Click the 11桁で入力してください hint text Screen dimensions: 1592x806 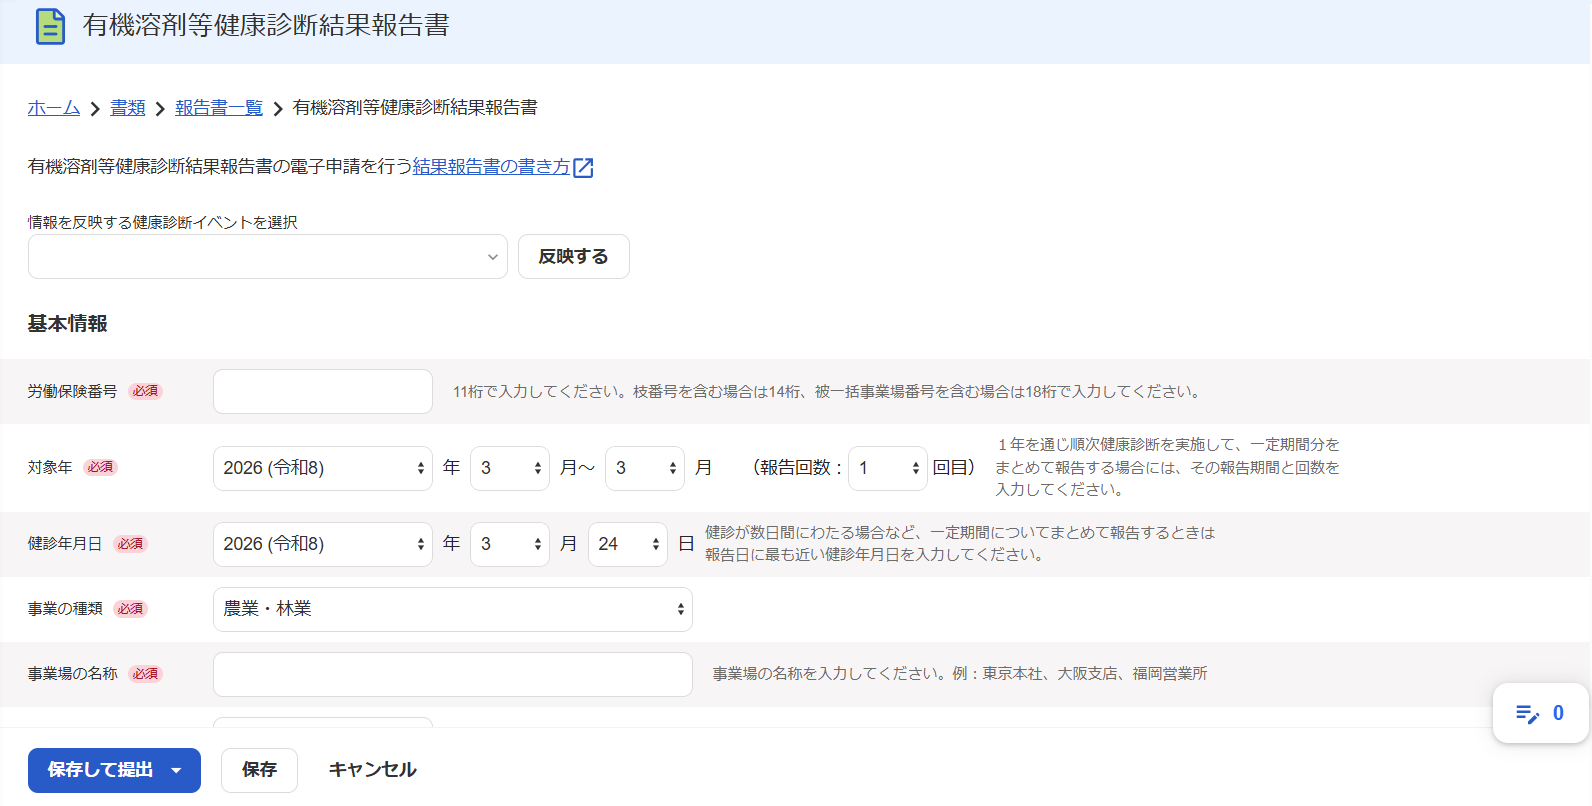[828, 392]
